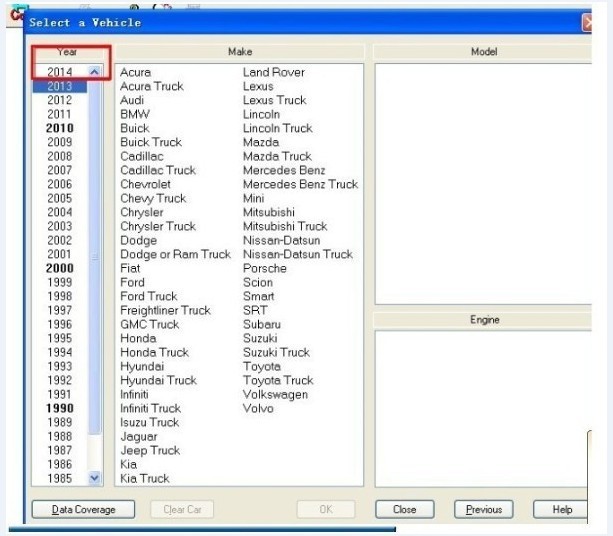The height and width of the screenshot is (536, 613).
Task: Choose the bold year 1990
Action: point(60,408)
